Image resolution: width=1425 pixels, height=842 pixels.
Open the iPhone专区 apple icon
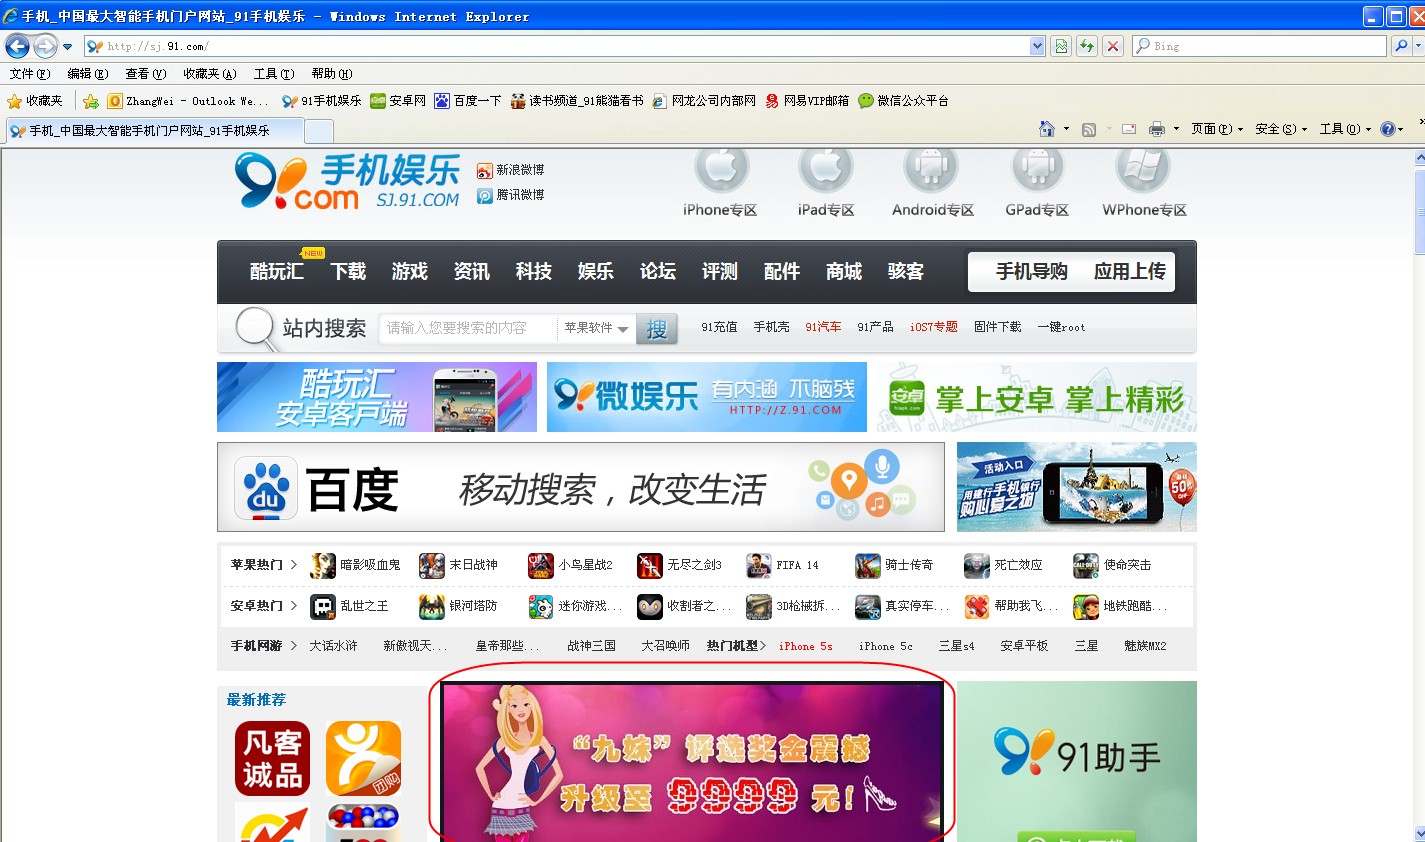pyautogui.click(x=721, y=170)
